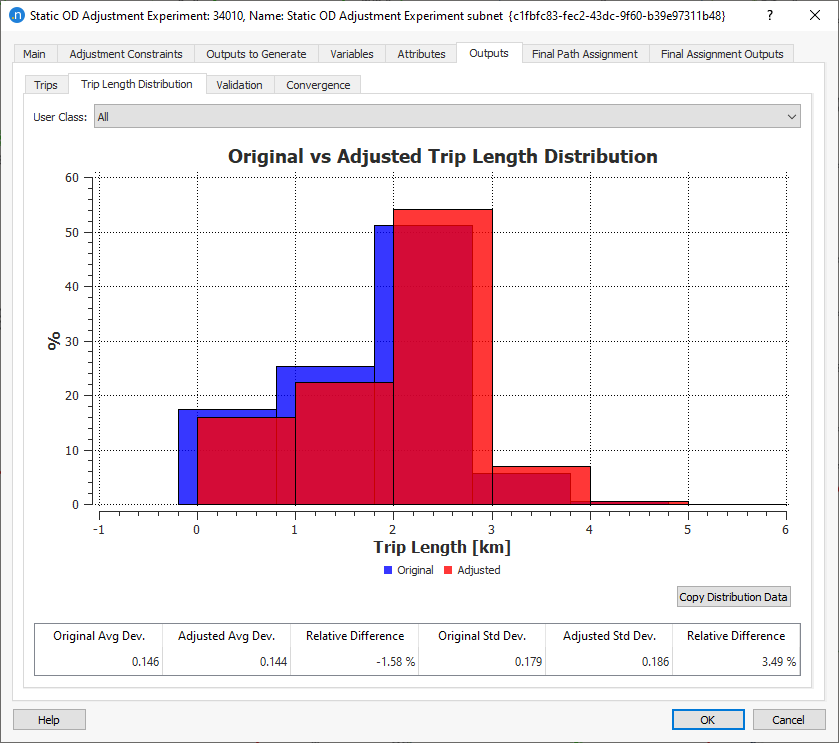This screenshot has height=743, width=839.
Task: Switch to the Variables tab
Action: 351,53
